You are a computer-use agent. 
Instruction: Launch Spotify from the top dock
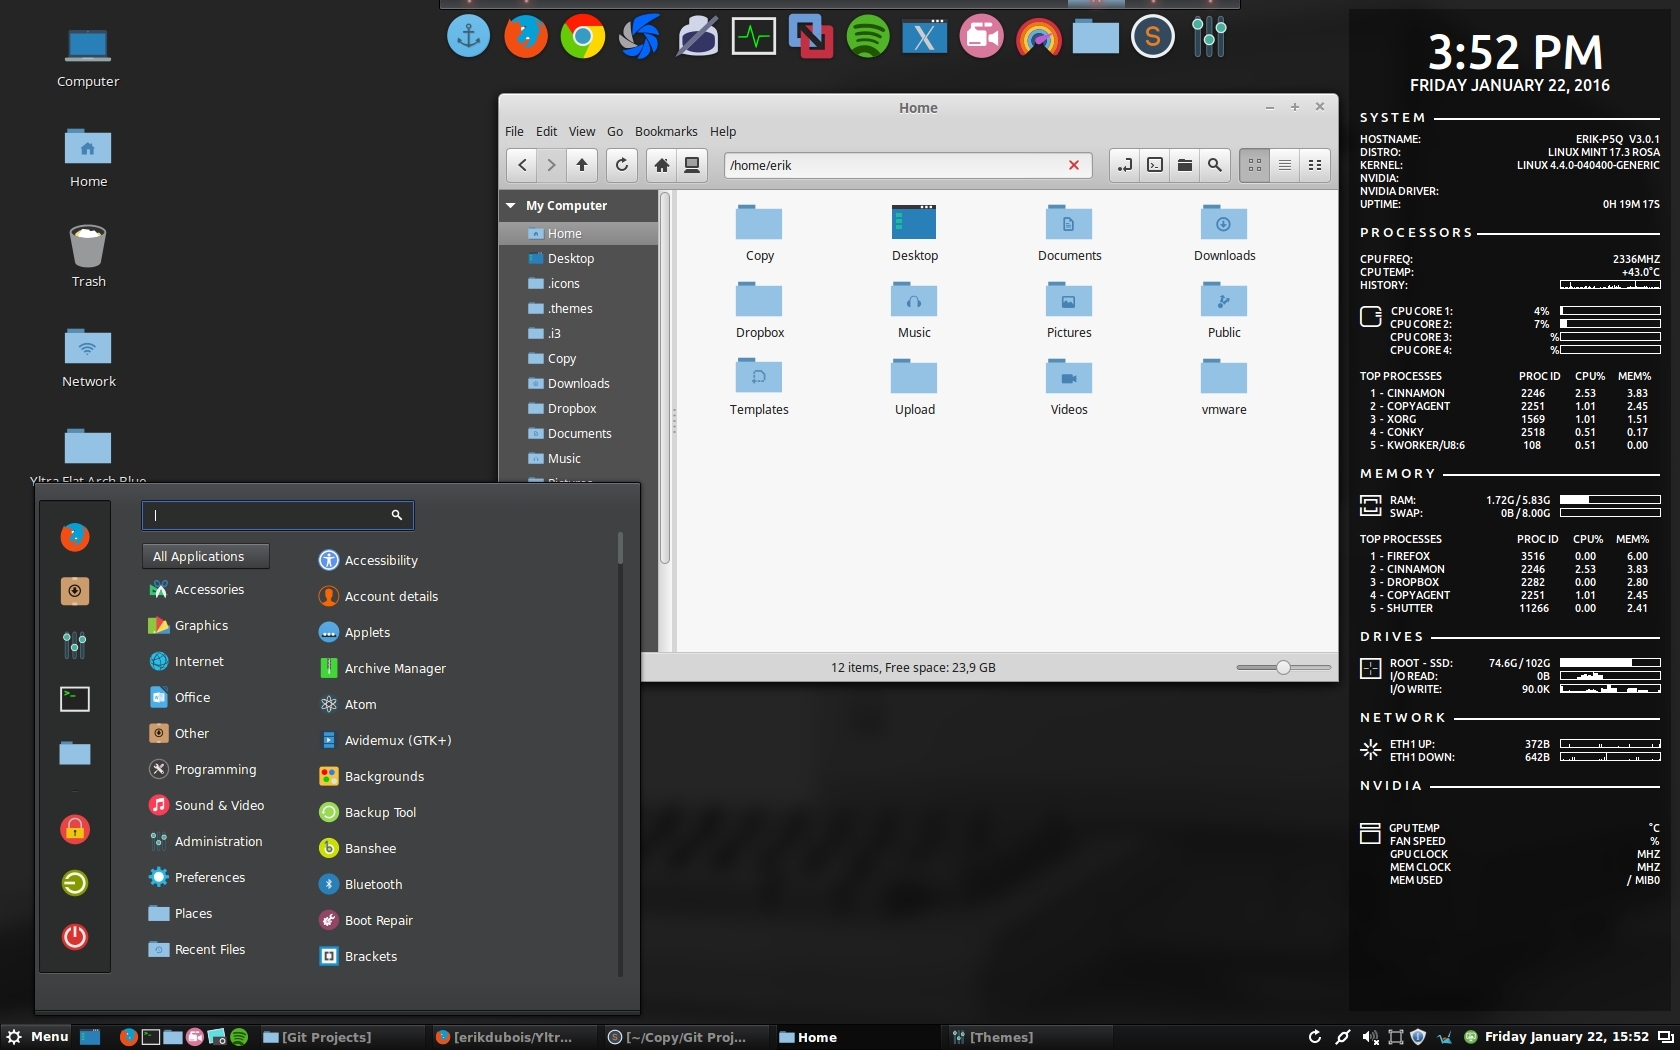click(867, 38)
